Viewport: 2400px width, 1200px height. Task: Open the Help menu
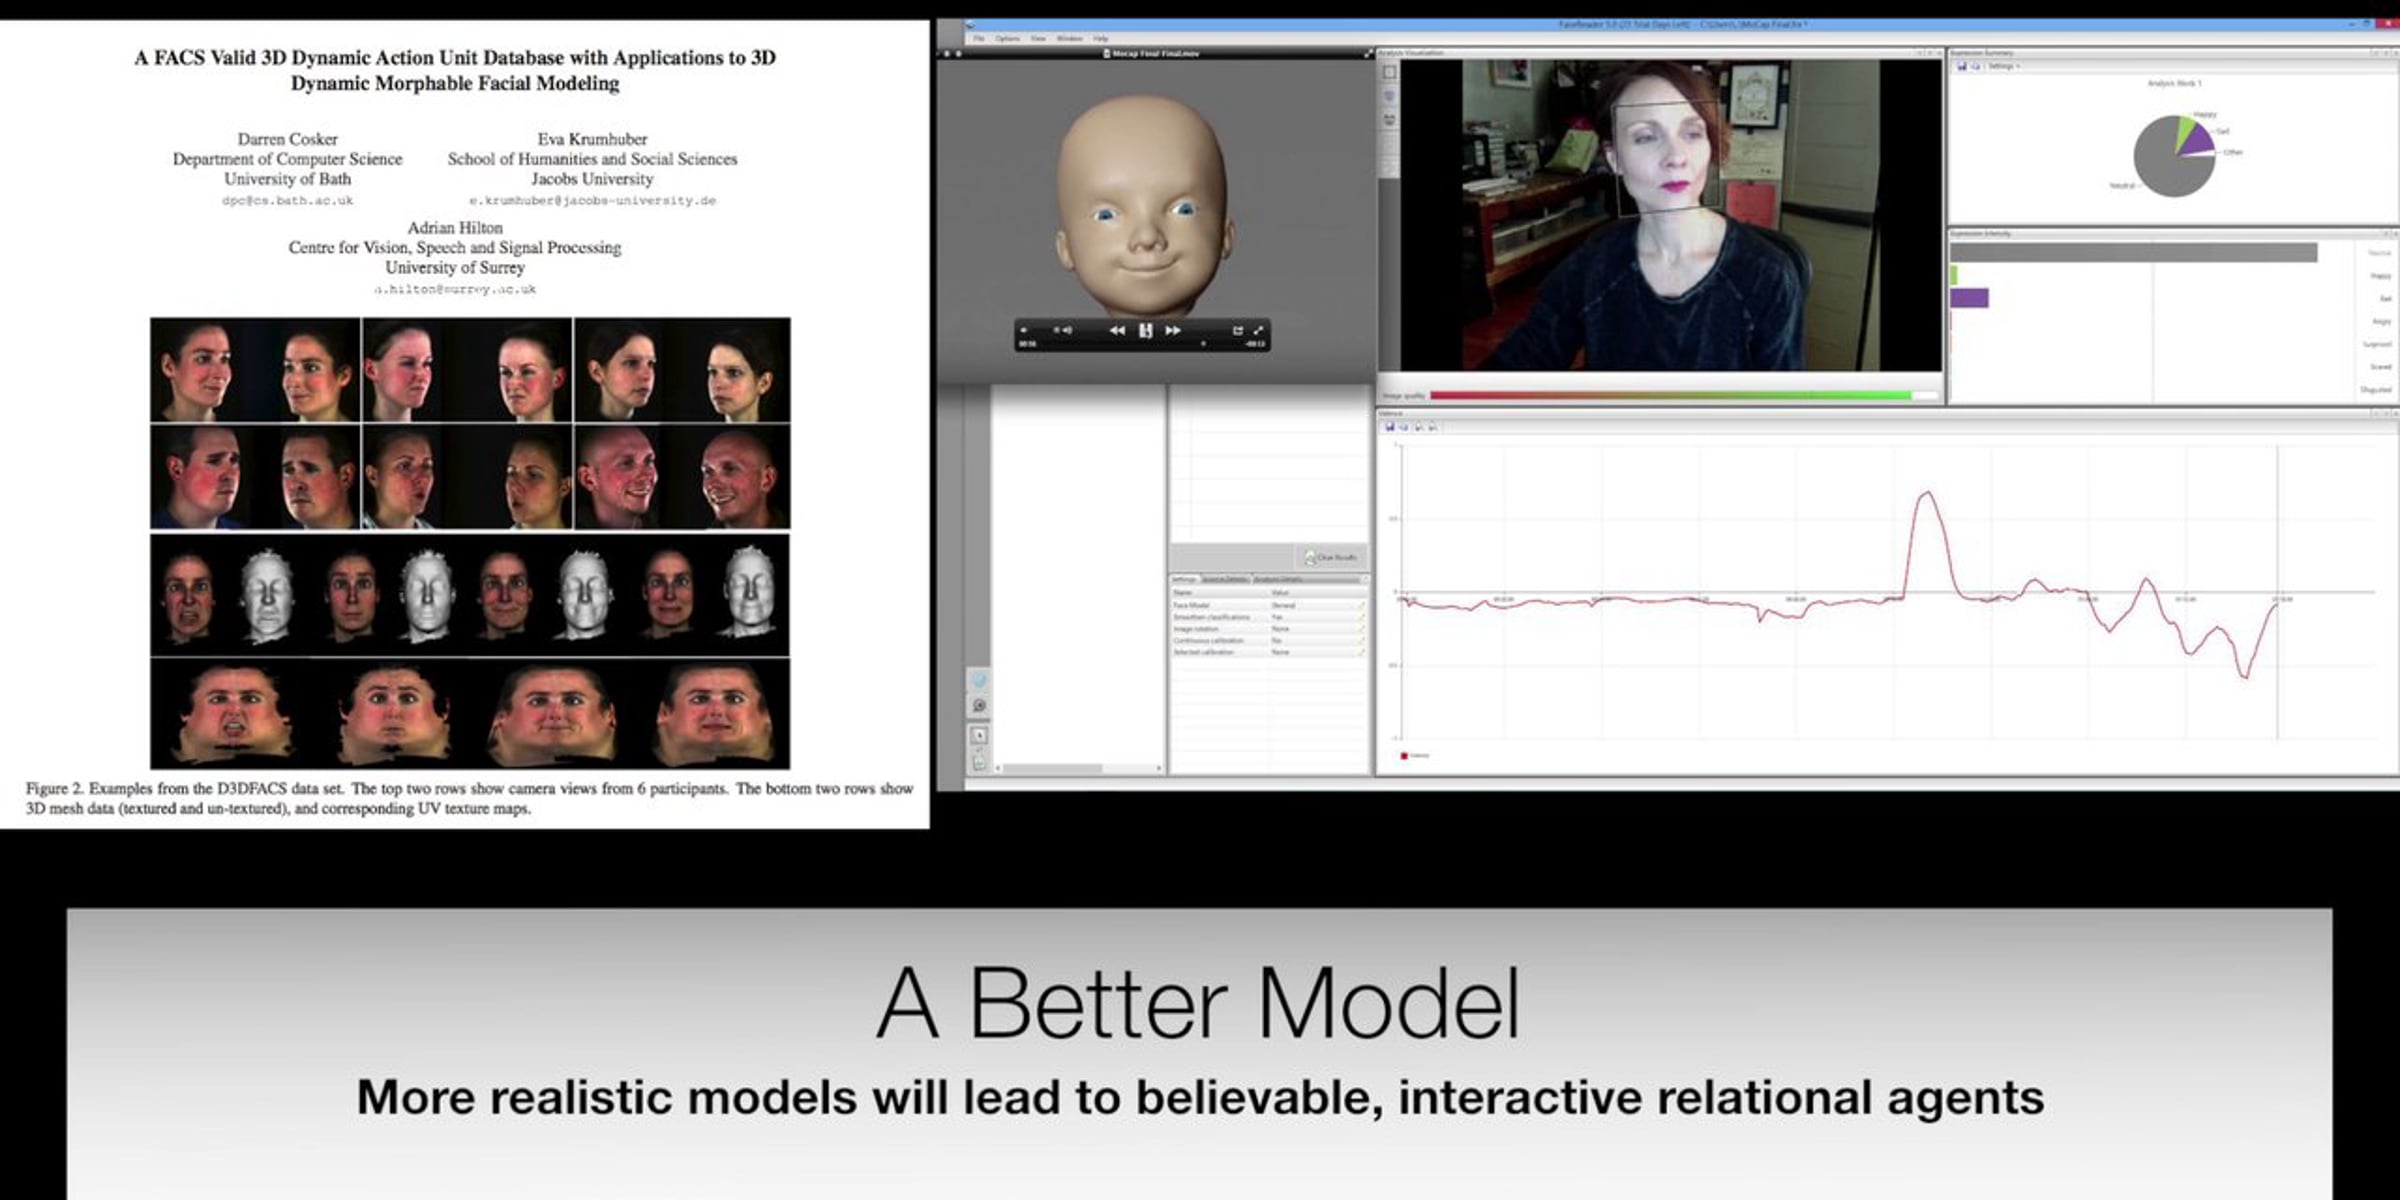tap(1101, 39)
